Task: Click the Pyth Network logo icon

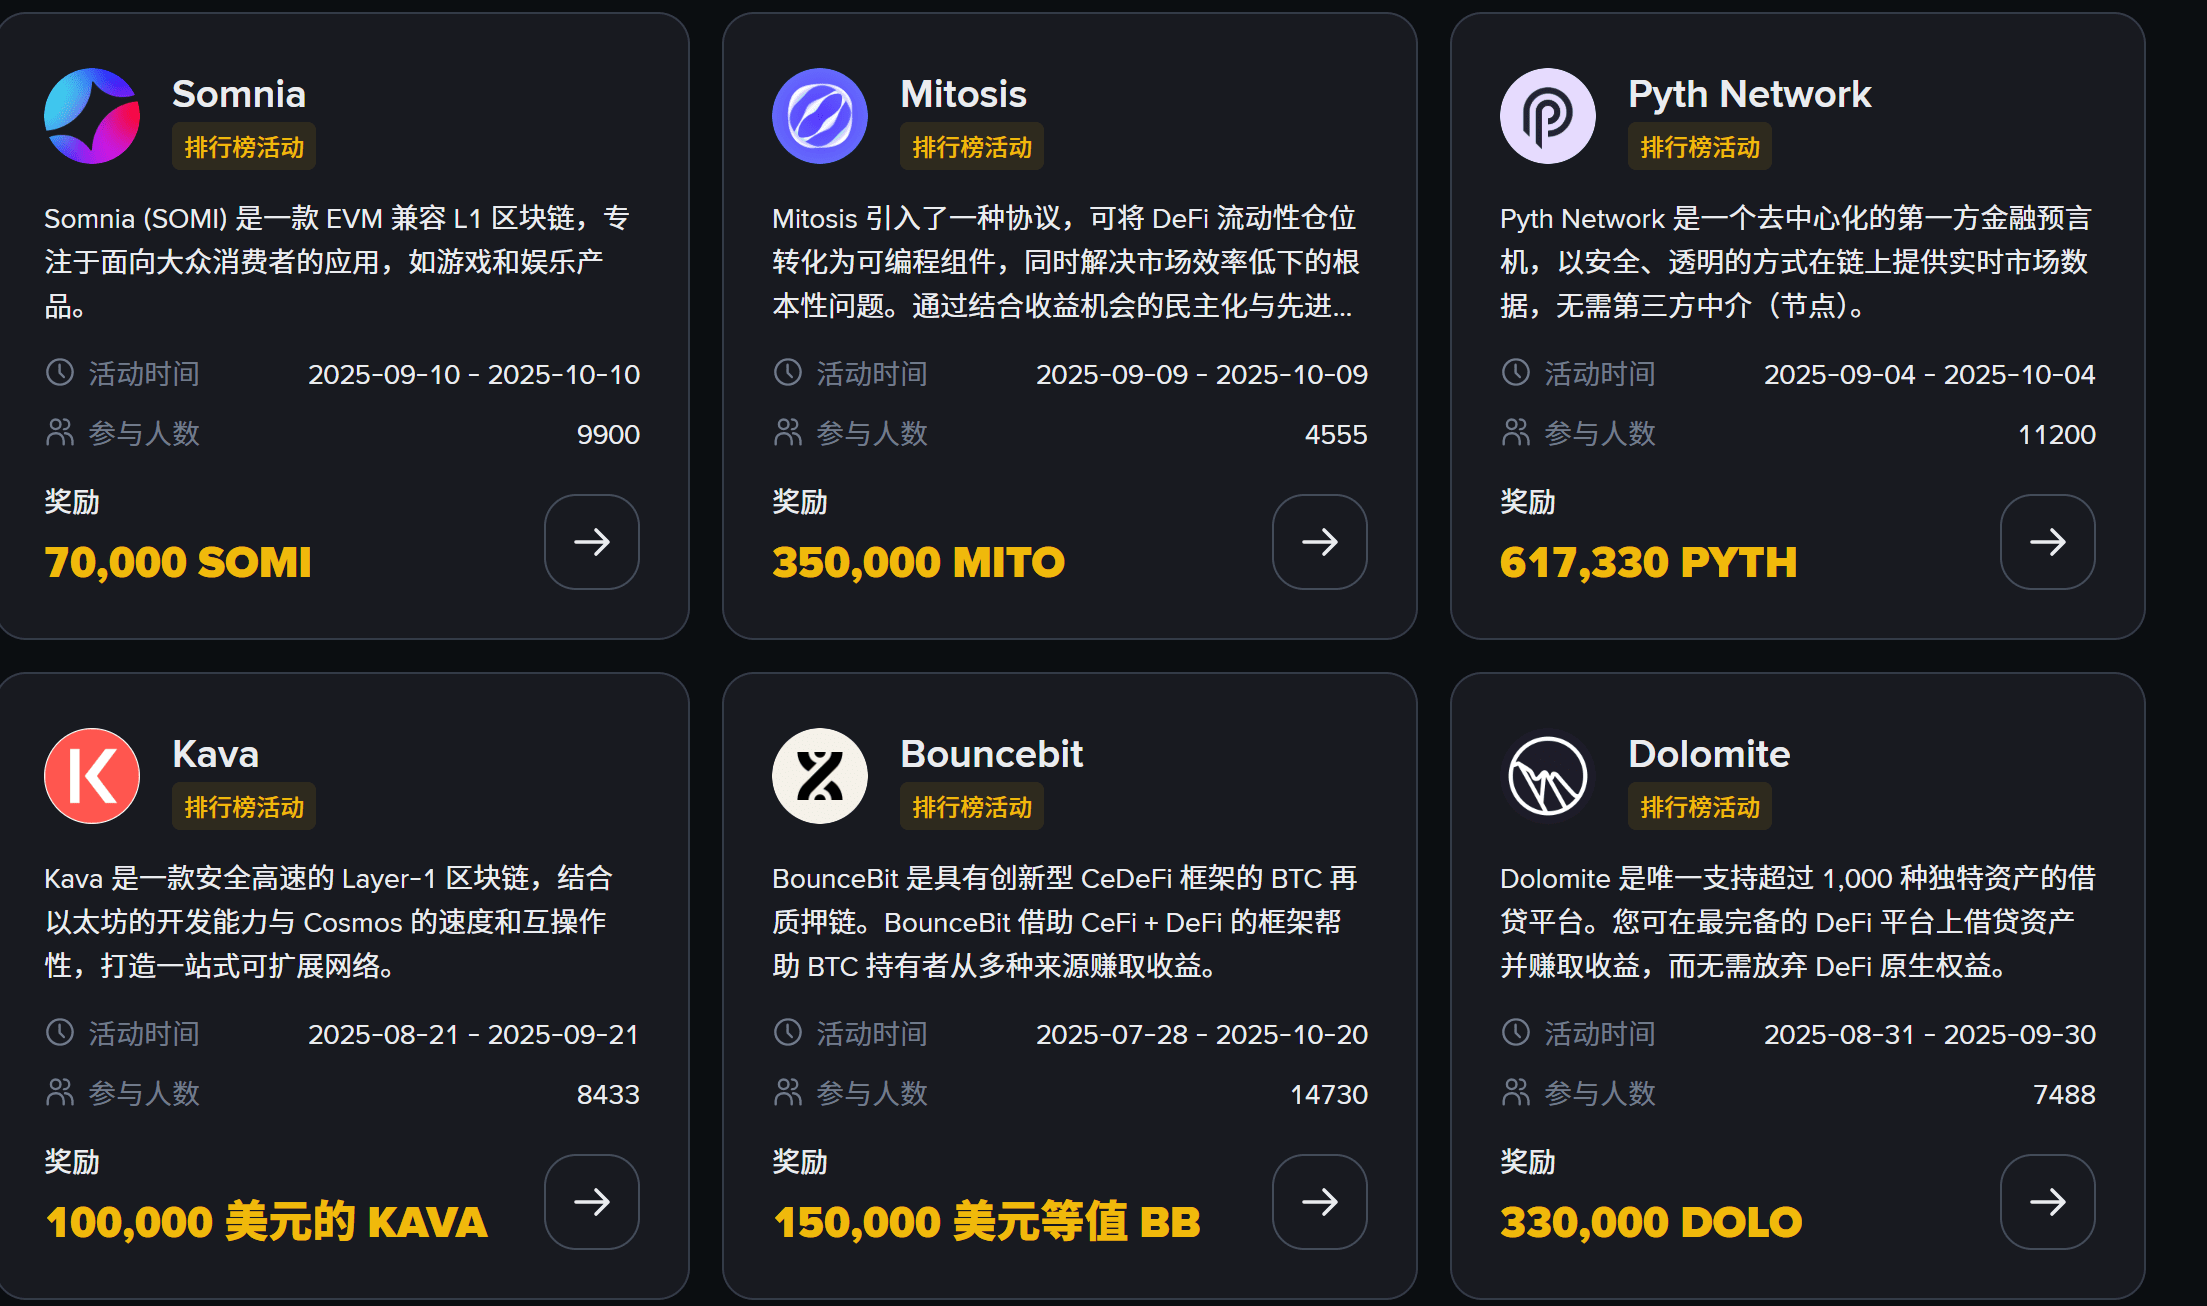Action: click(1548, 116)
